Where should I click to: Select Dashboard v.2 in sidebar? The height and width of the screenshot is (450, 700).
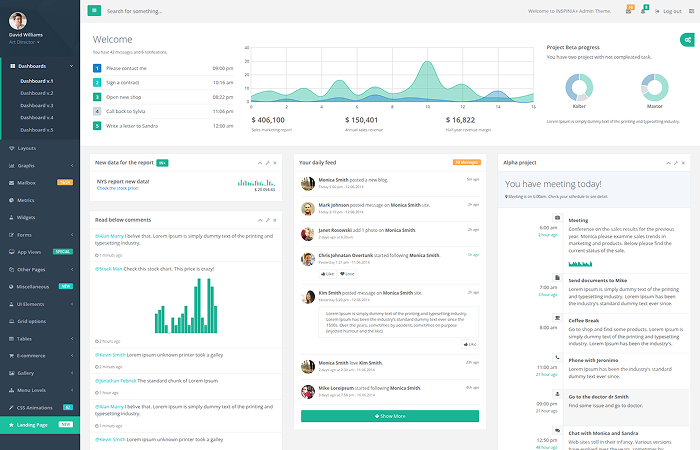[37, 93]
